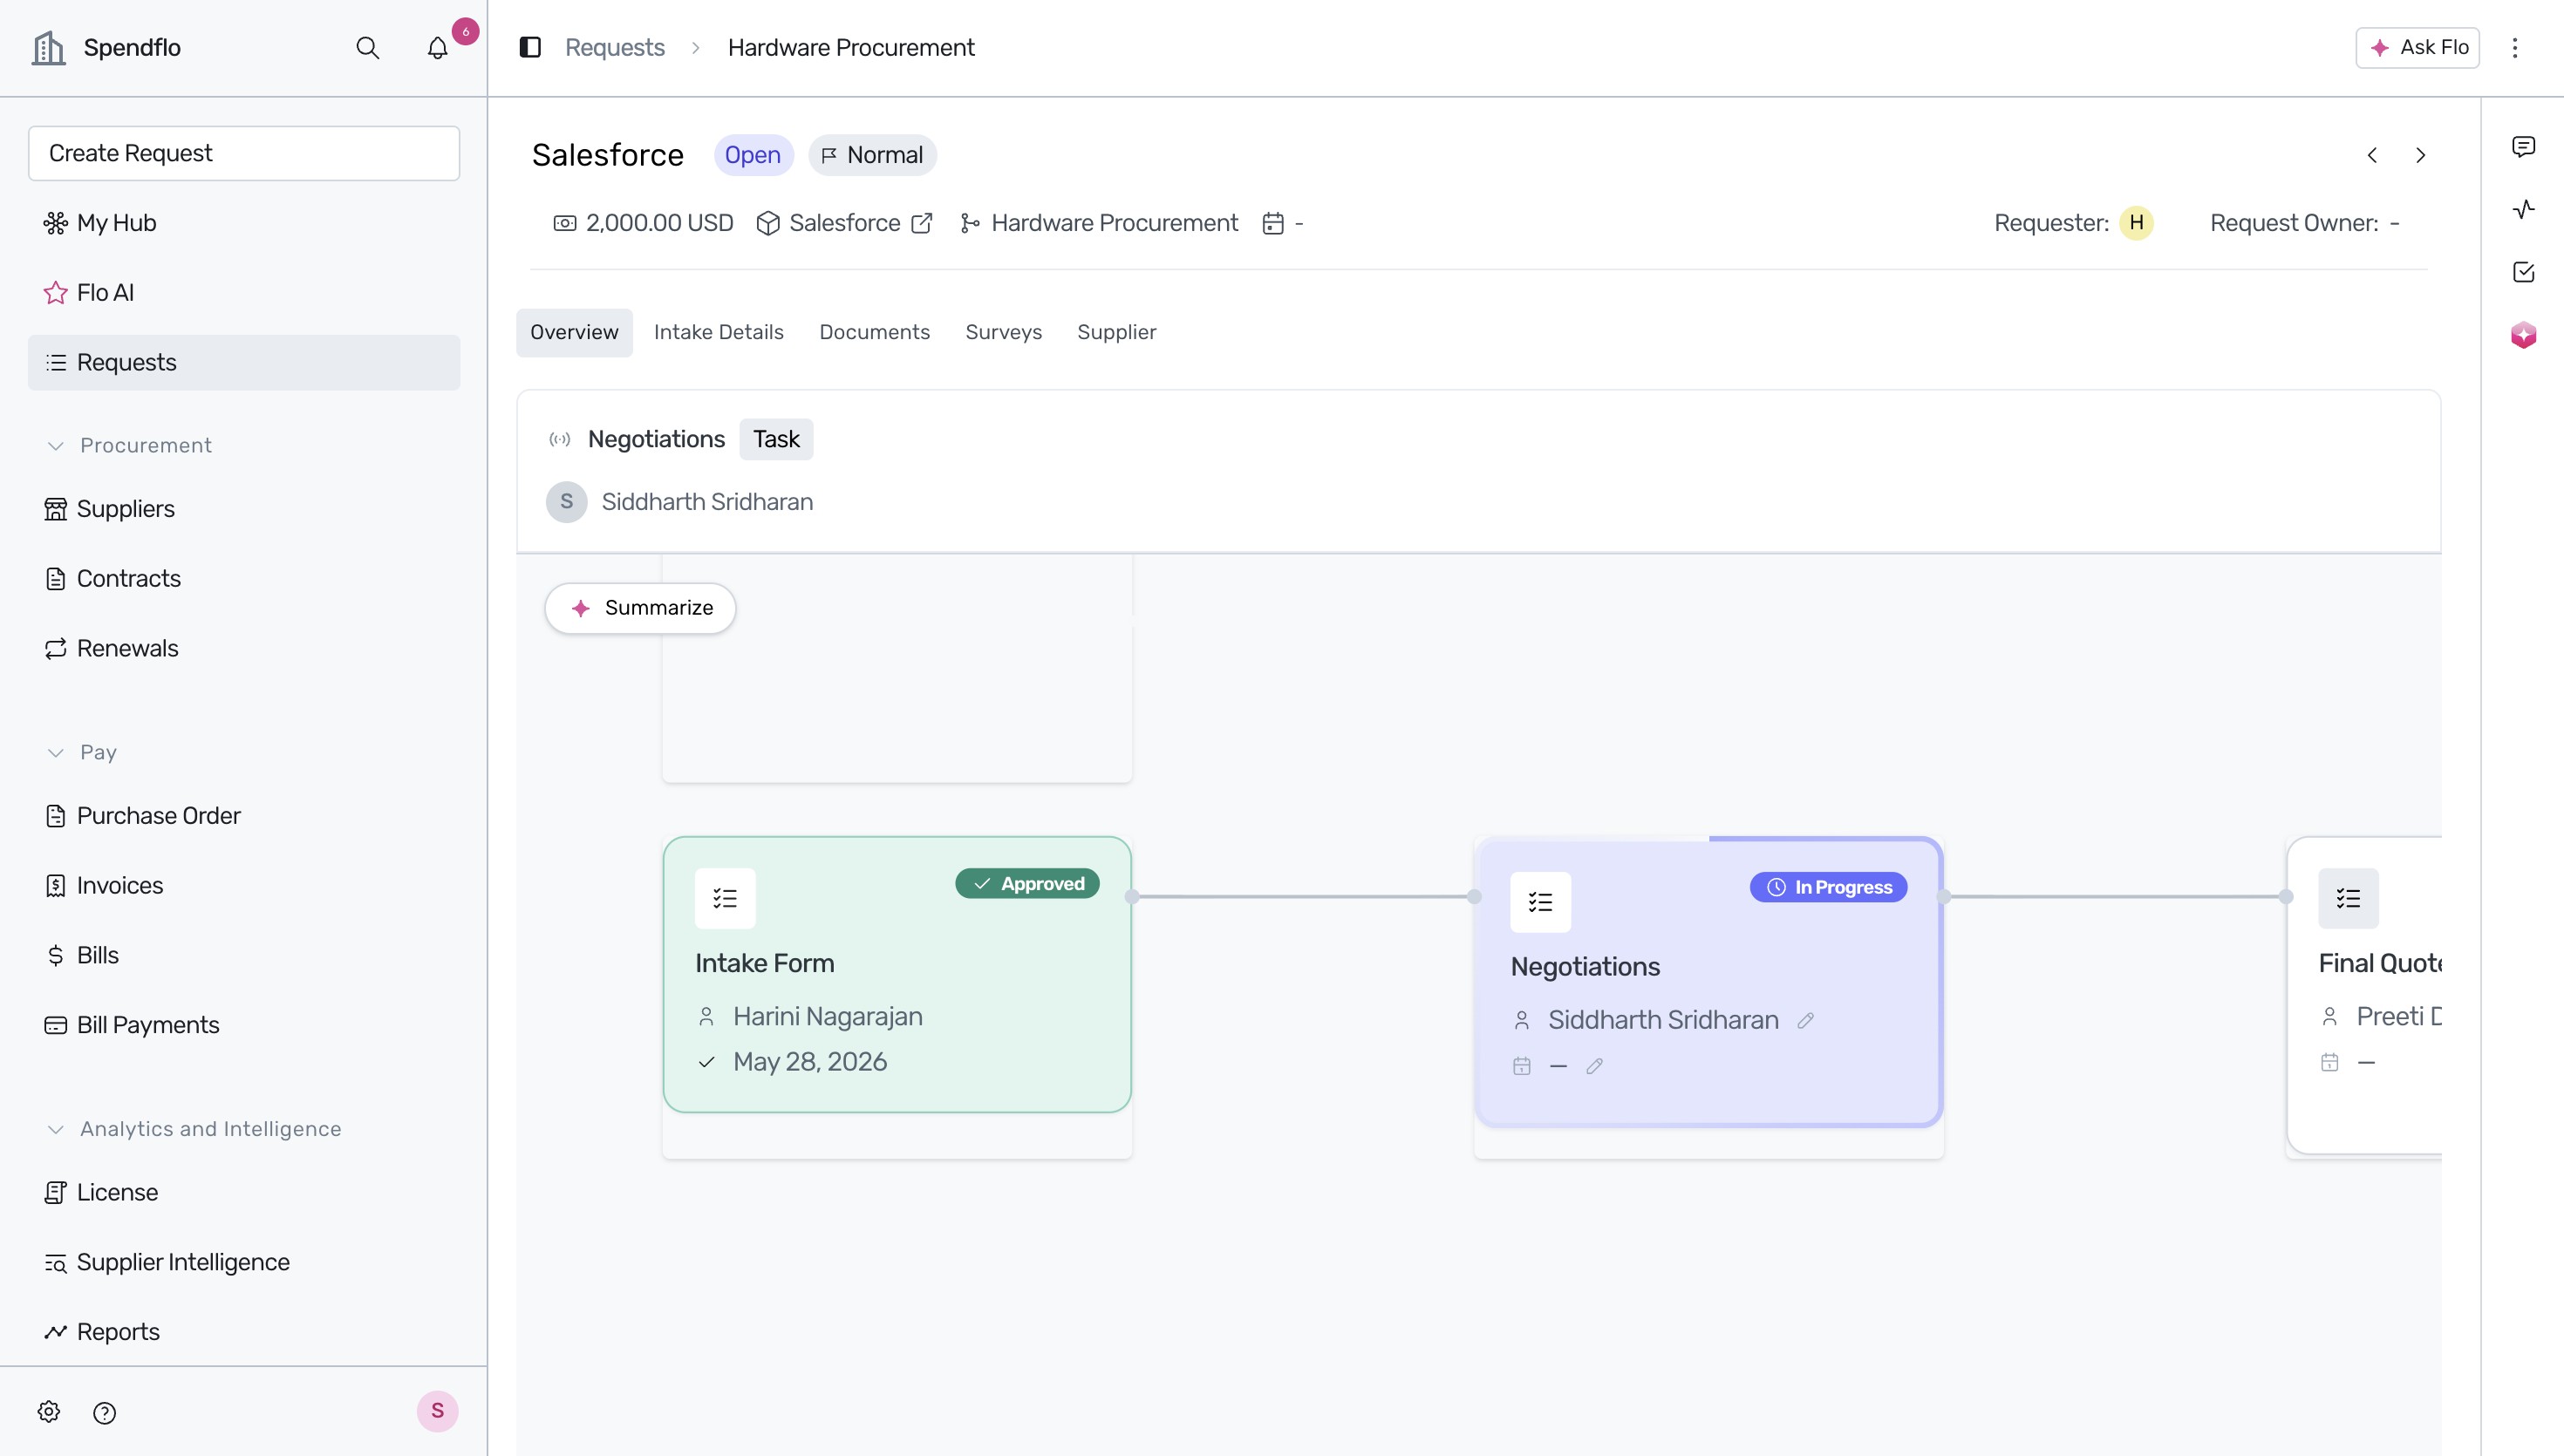
Task: Open Renewals page
Action: [x=244, y=649]
